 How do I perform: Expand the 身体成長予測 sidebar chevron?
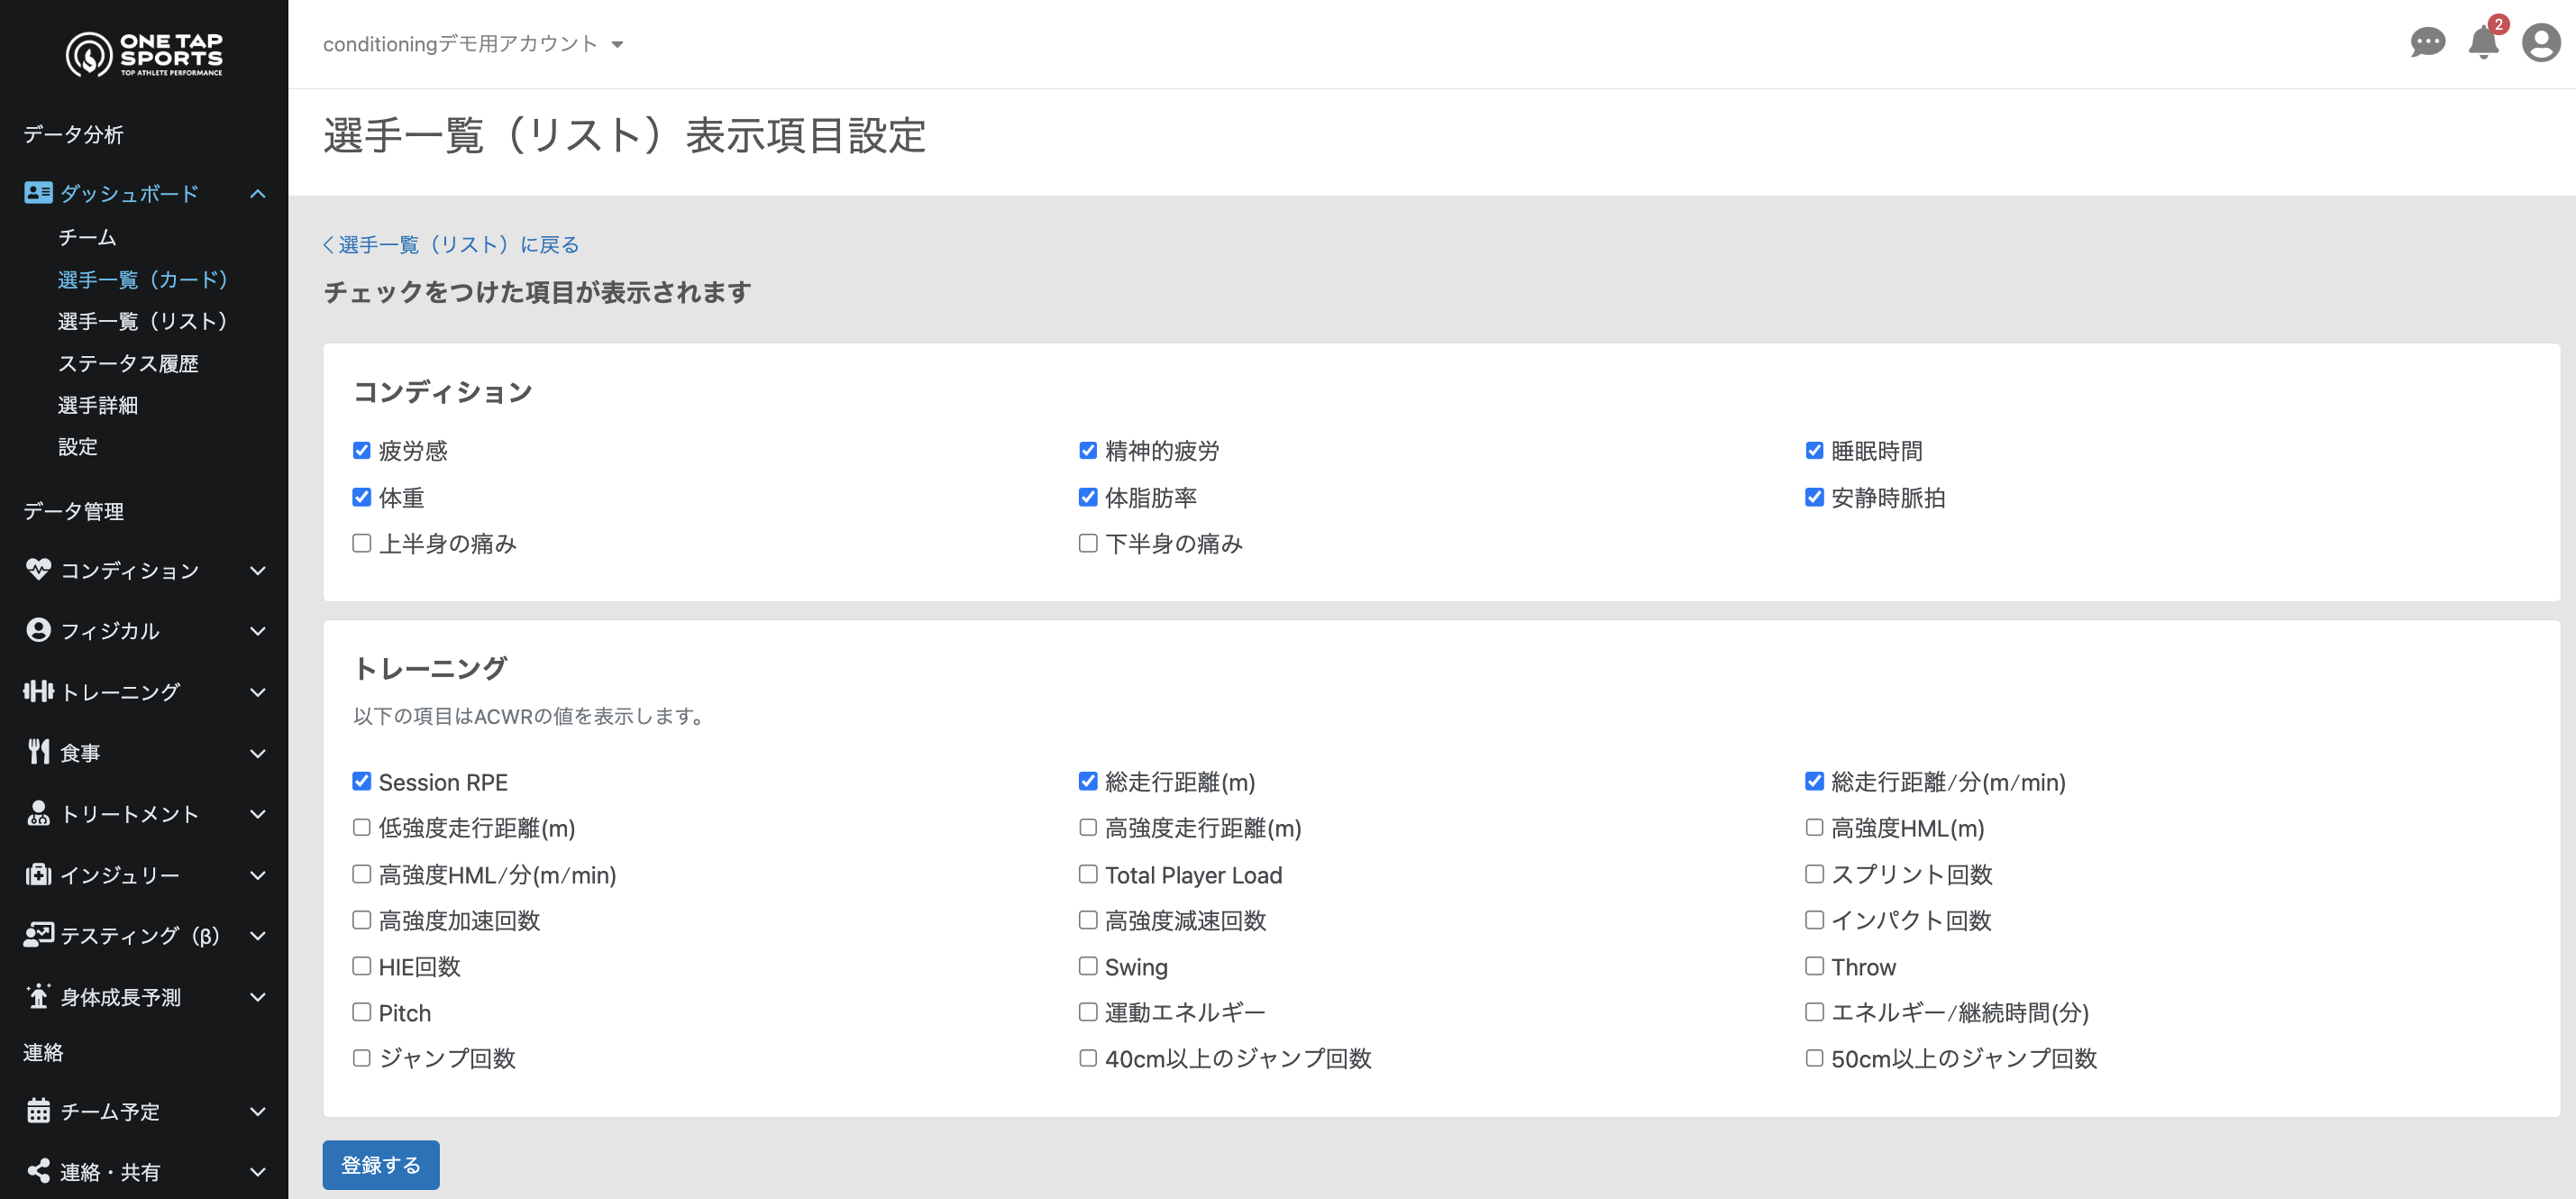258,997
